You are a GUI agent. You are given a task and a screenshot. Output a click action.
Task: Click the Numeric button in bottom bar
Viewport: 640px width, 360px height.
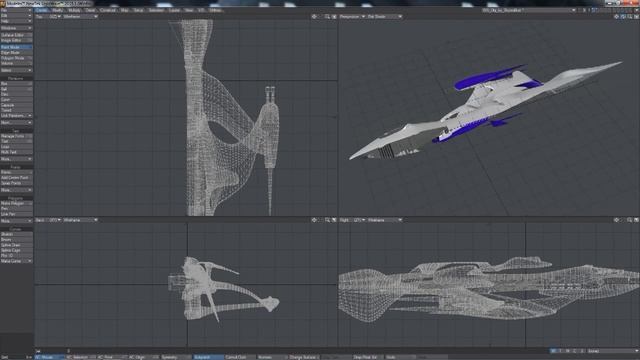[x=272, y=357]
